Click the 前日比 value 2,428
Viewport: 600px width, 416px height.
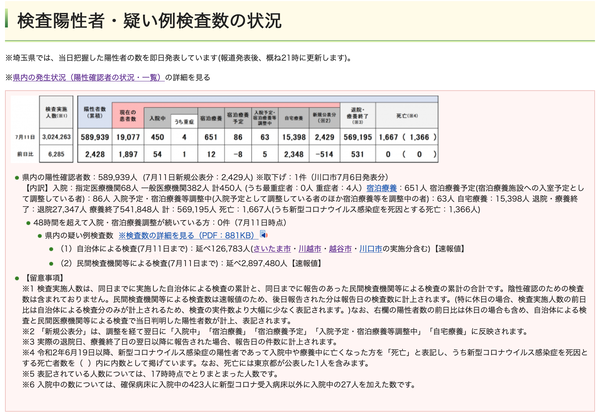[x=95, y=154]
